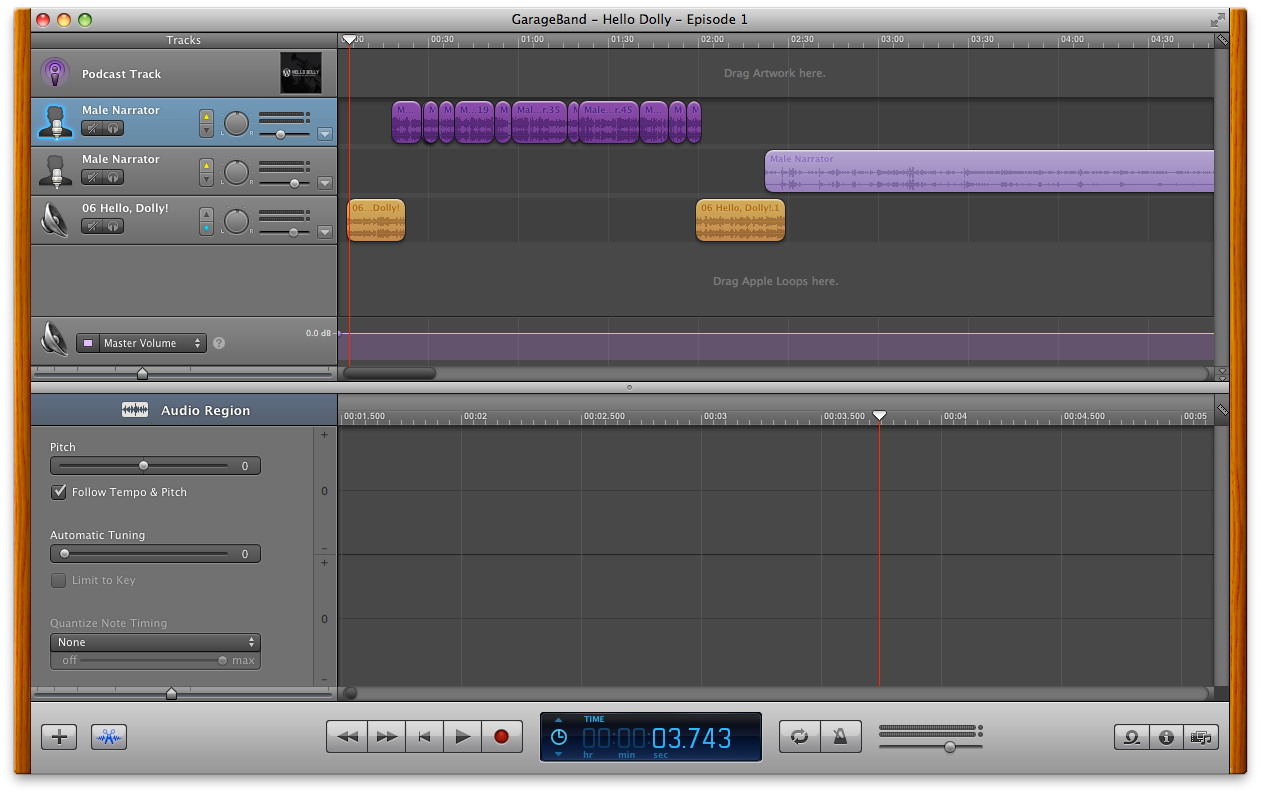The image size is (1261, 794).
Task: Click LCD mode down arrow below clock
Action: point(559,754)
